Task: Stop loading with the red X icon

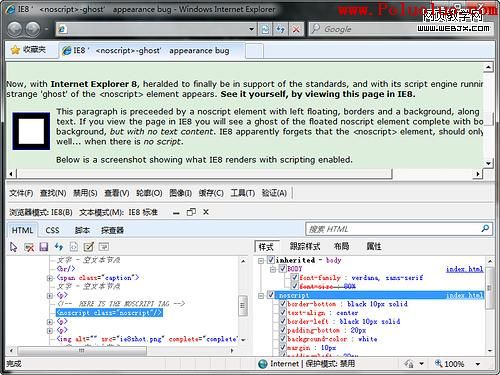Action: click(x=296, y=30)
